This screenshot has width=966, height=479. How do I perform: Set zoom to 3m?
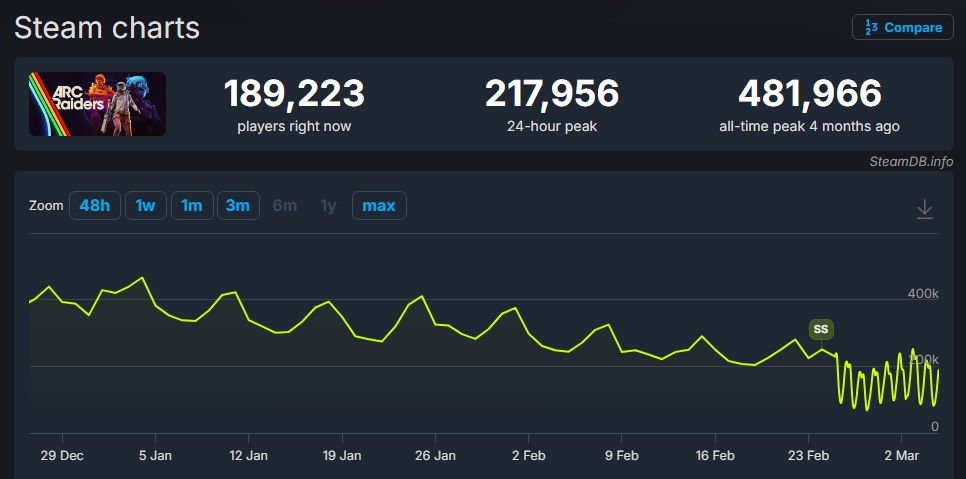coord(238,206)
